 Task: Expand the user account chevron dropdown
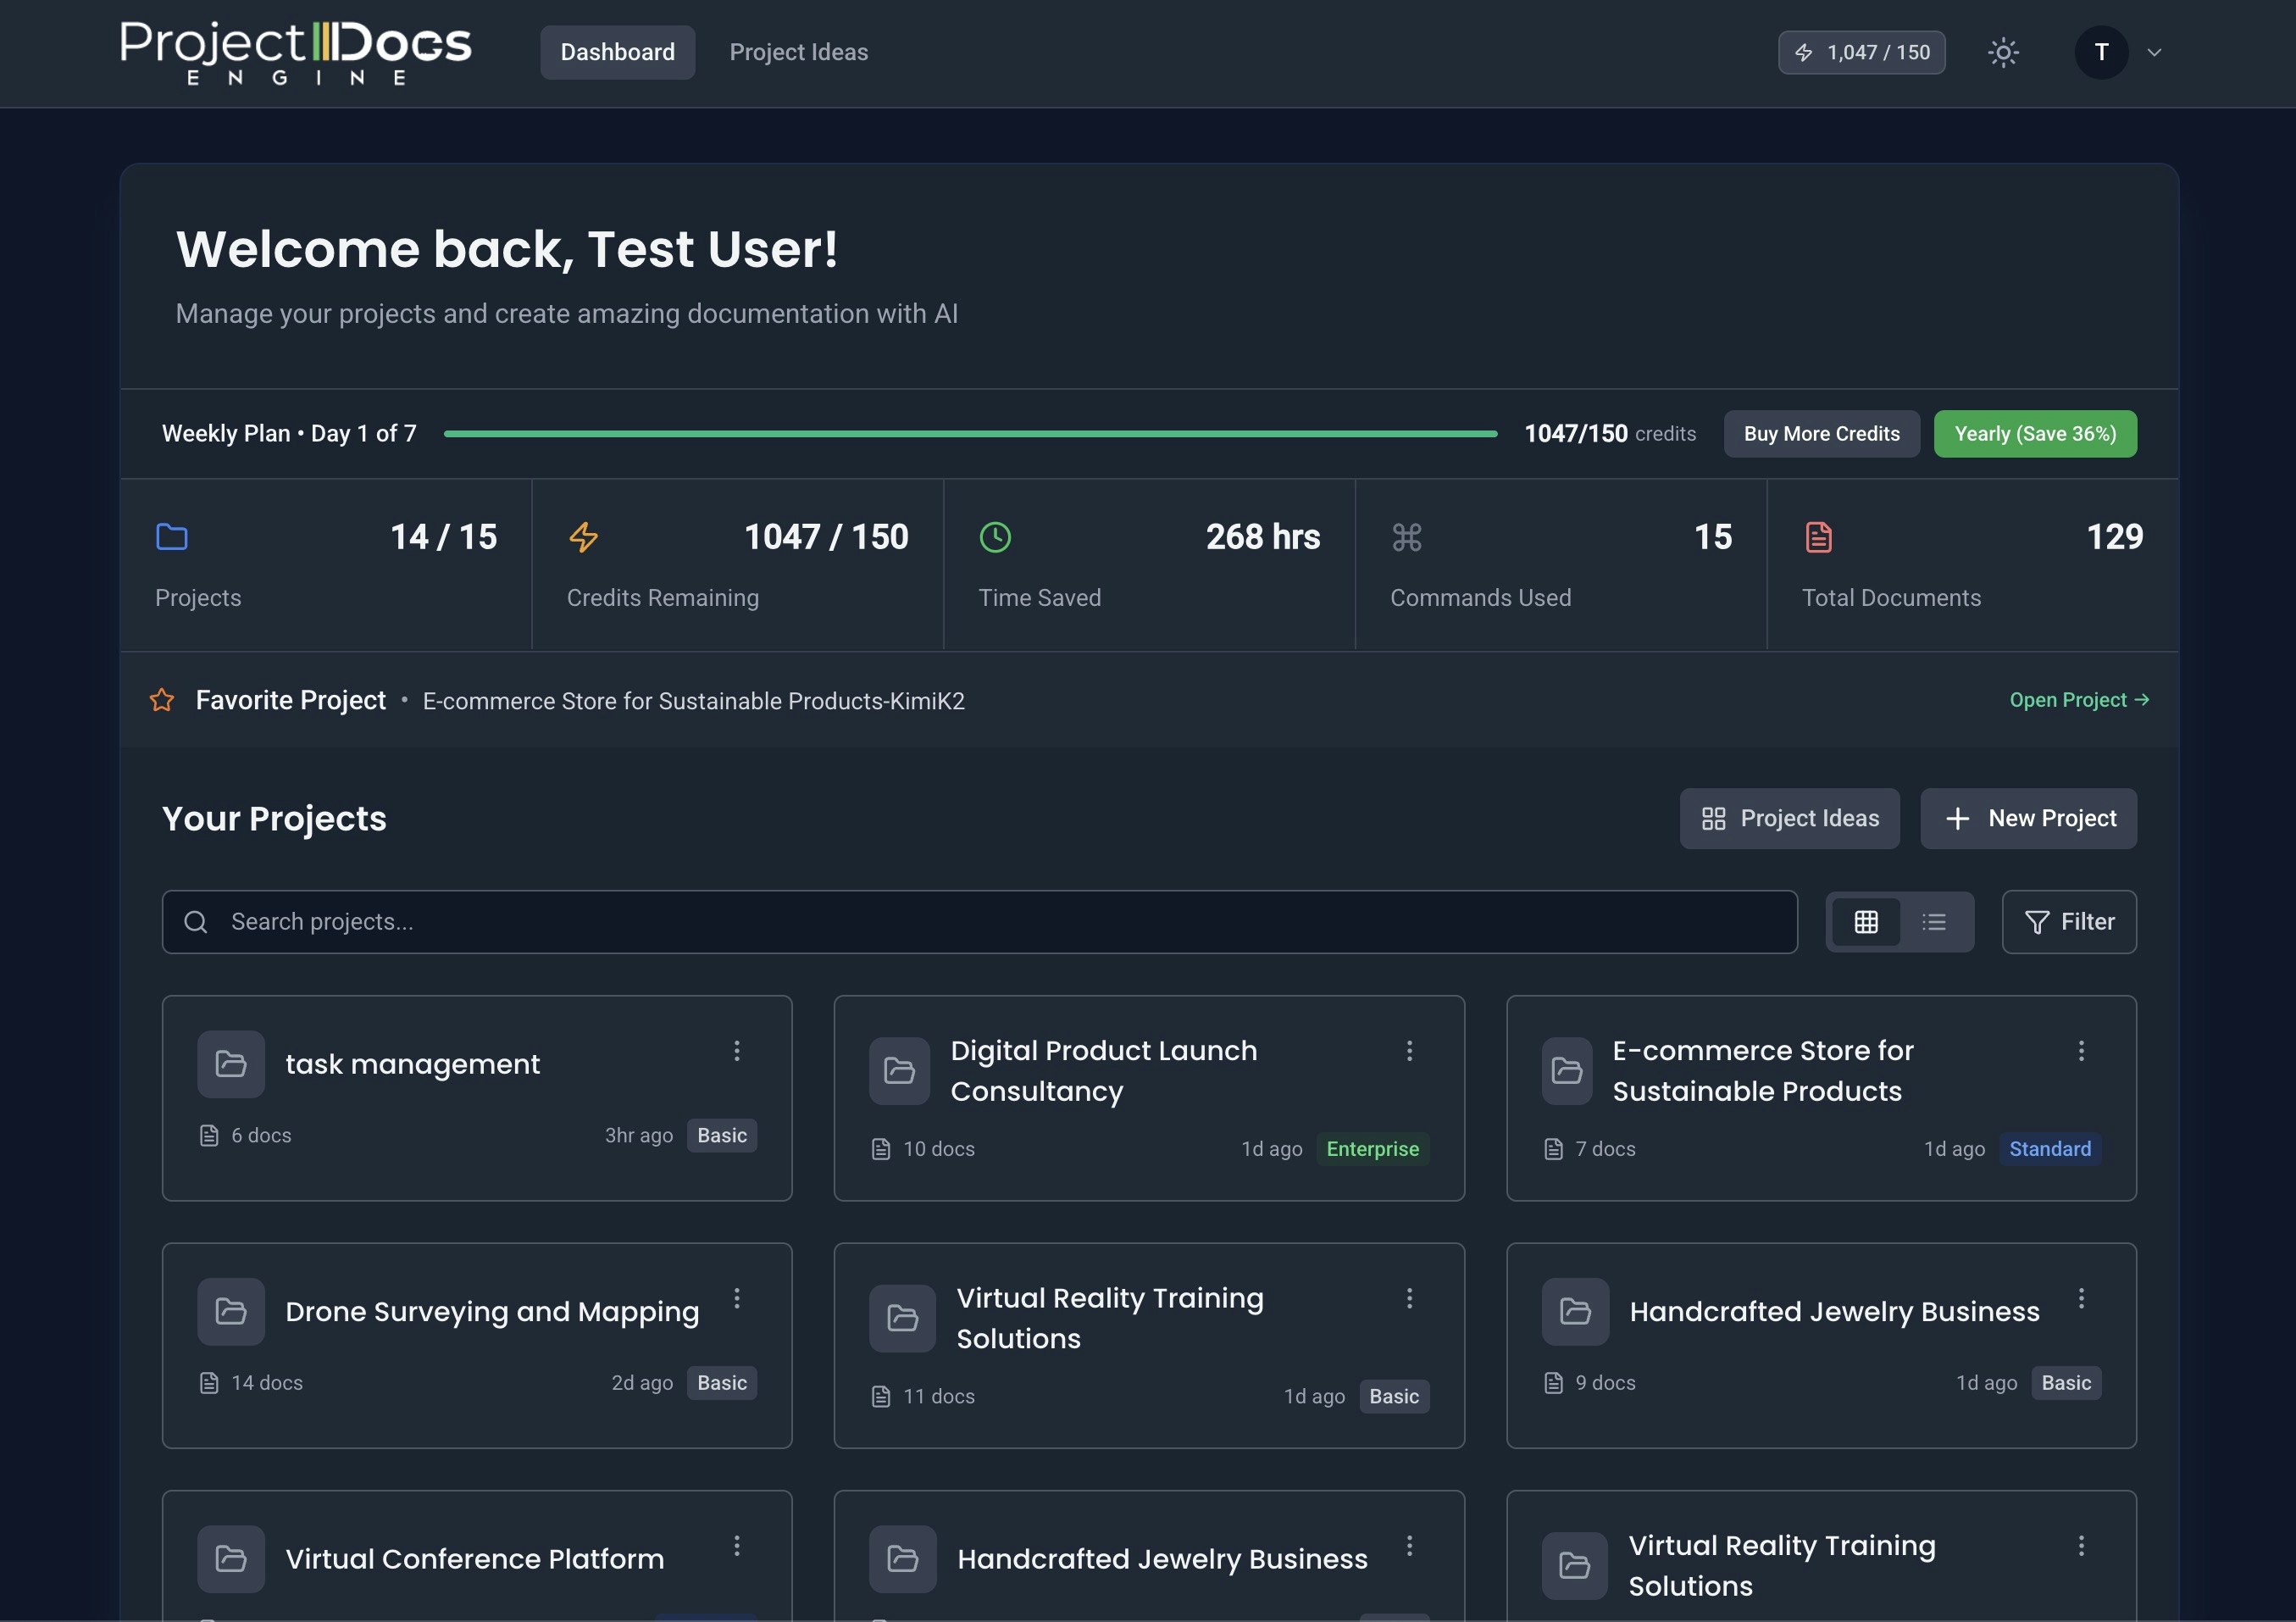click(2155, 52)
